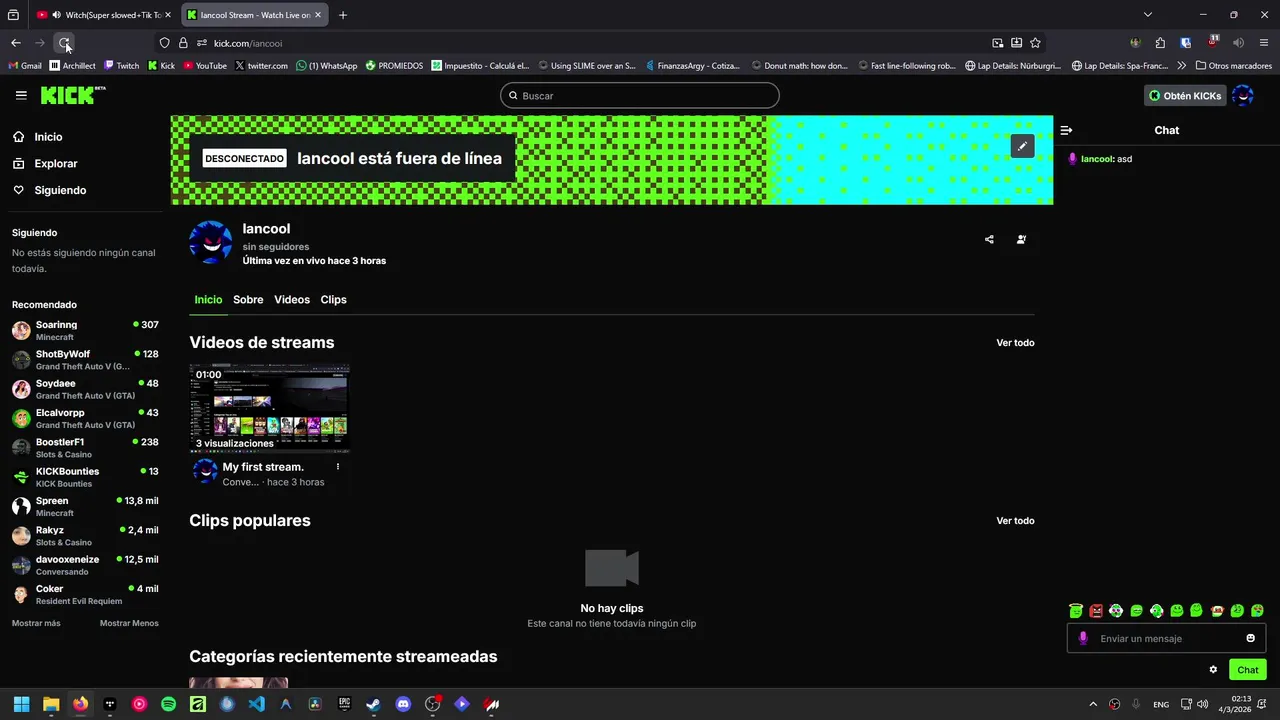The image size is (1280, 720).
Task: Click lancool username in chat message
Action: tap(1098, 159)
